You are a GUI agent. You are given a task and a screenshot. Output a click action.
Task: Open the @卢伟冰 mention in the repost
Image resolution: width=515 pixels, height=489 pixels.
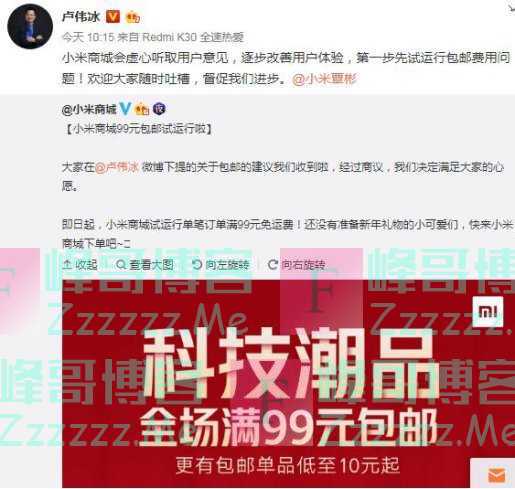click(117, 167)
